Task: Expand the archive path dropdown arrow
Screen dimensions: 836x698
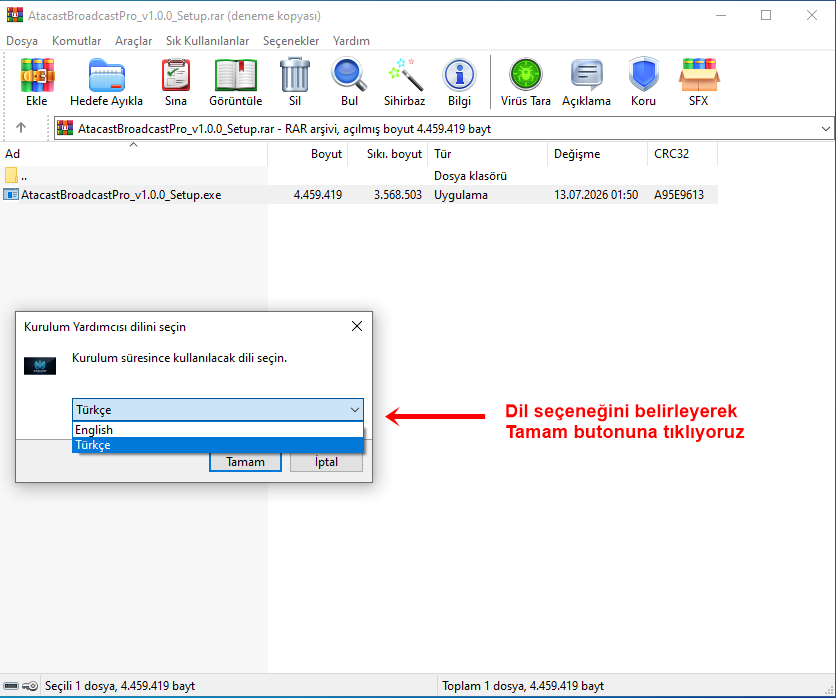Action: pyautogui.click(x=825, y=129)
